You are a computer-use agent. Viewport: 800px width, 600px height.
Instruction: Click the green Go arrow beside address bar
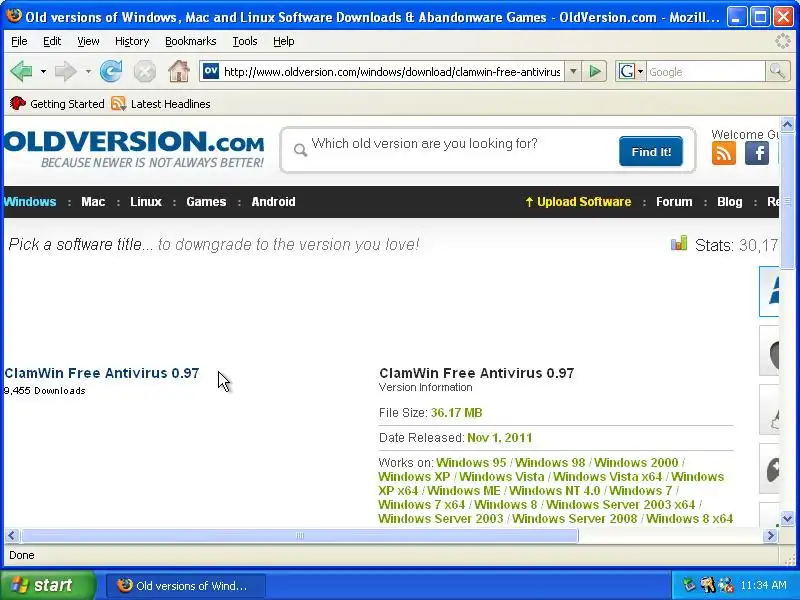click(x=594, y=71)
